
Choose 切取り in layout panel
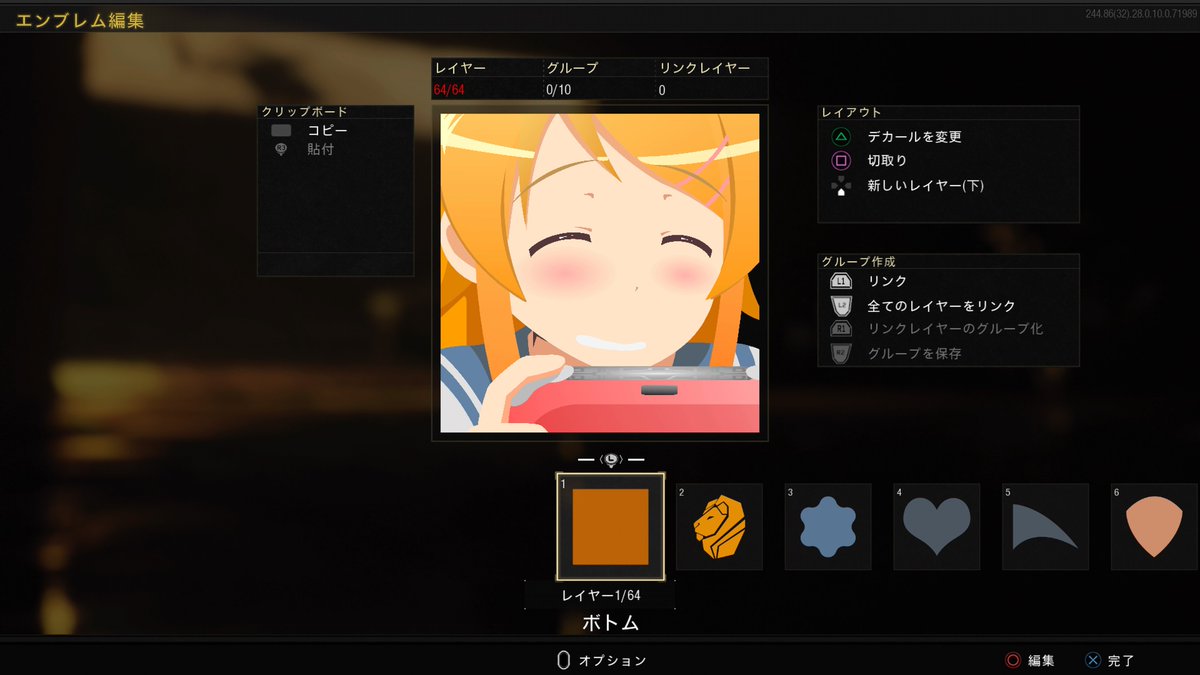[x=888, y=160]
